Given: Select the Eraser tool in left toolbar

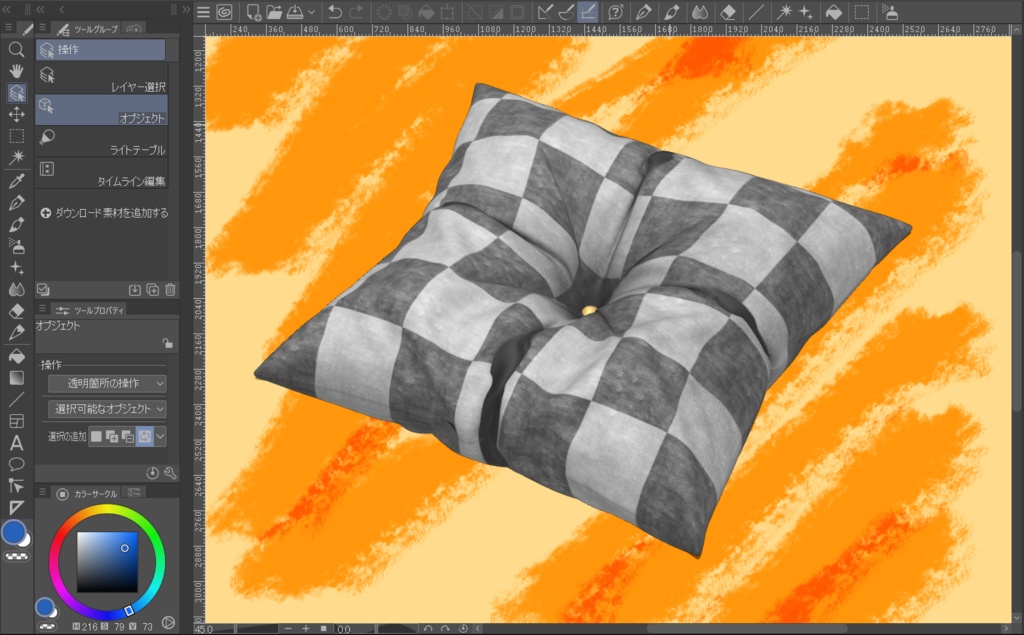Looking at the screenshot, I should click(x=16, y=311).
